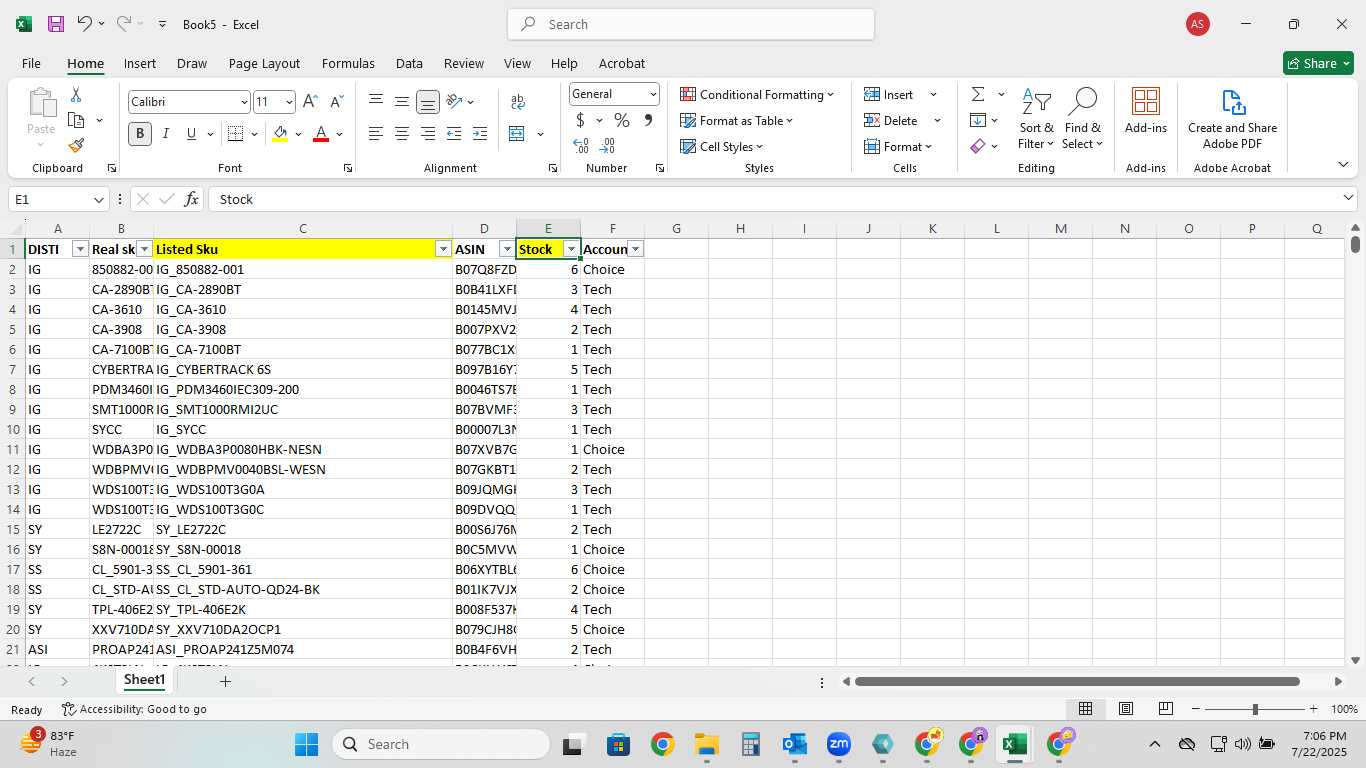1366x768 pixels.
Task: Select column G header
Action: tap(676, 228)
